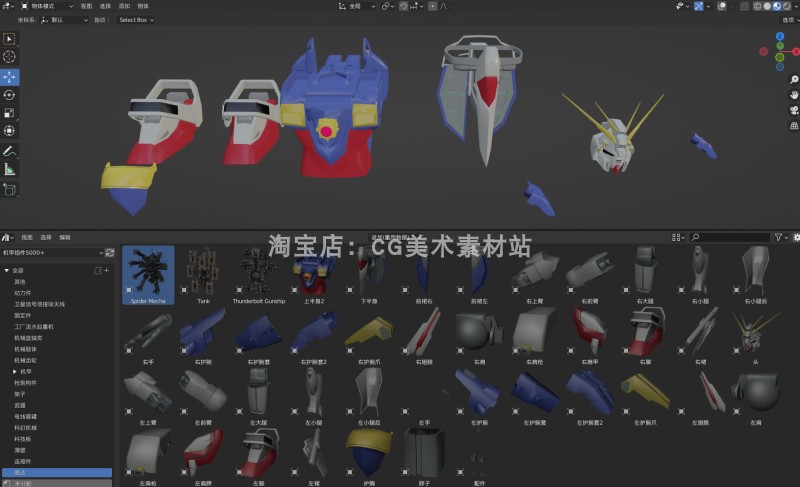Expand the 机甲 catalog node
This screenshot has height=487, width=800.
coord(15,372)
